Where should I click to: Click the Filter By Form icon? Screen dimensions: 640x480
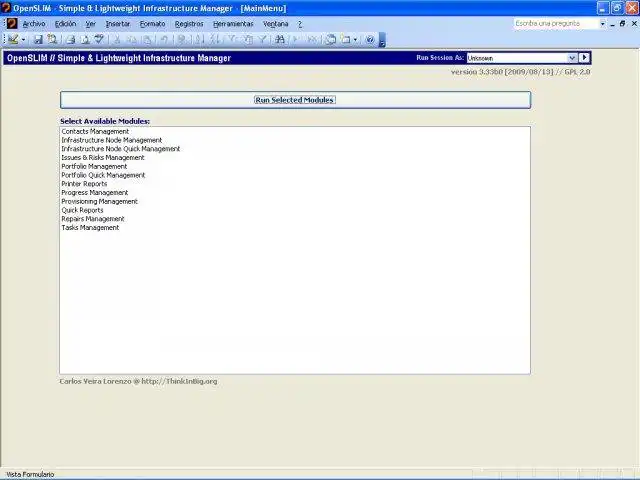[248, 39]
